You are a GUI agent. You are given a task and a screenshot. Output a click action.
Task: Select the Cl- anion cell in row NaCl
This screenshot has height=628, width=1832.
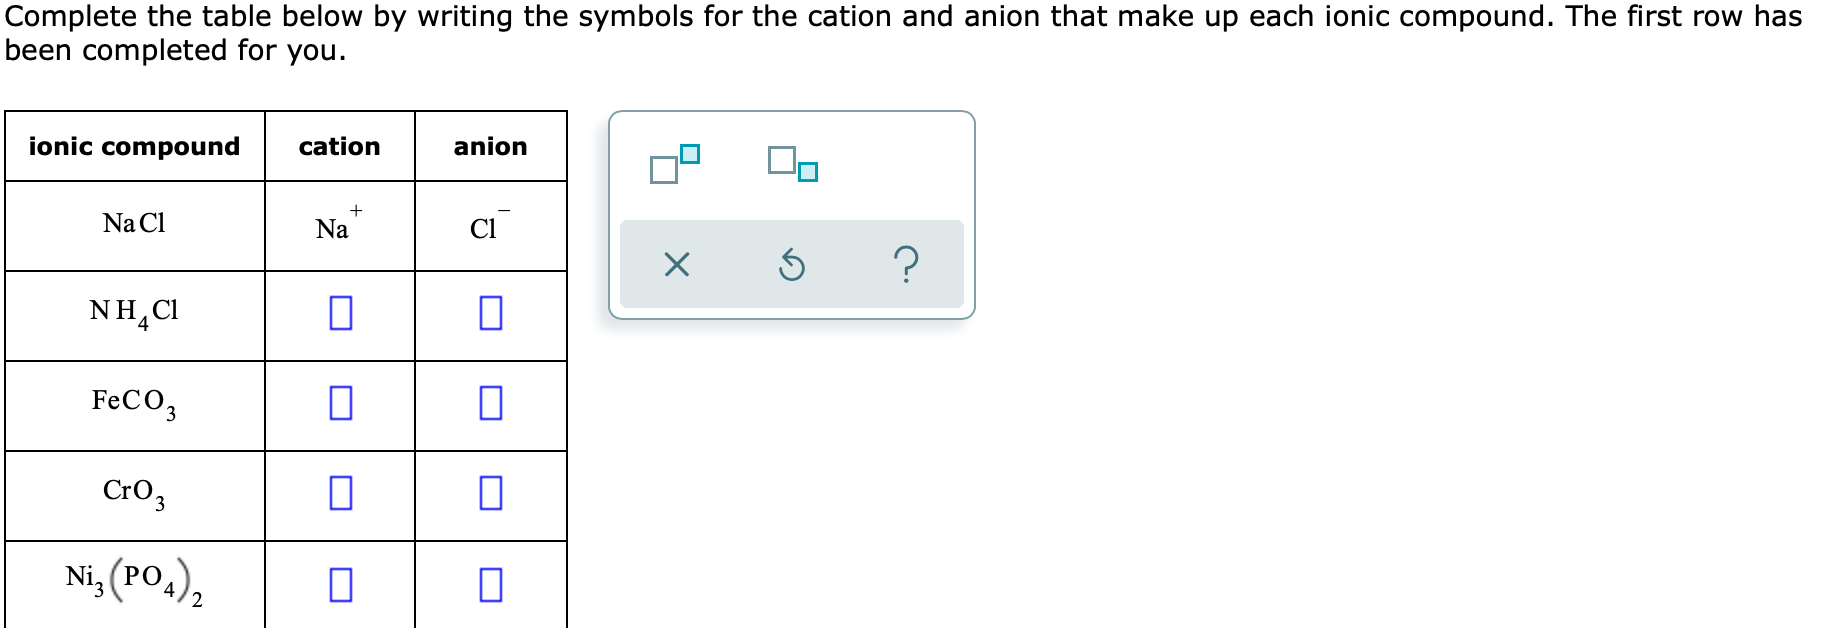[487, 224]
